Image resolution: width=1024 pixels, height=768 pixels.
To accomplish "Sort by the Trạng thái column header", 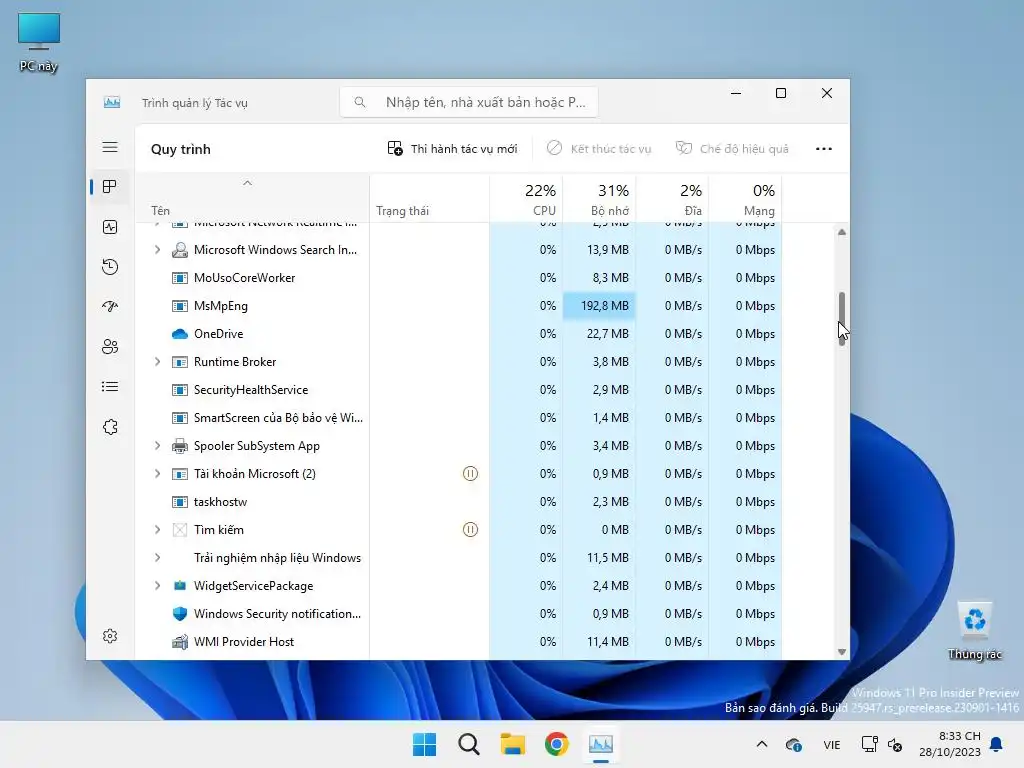I will [429, 198].
